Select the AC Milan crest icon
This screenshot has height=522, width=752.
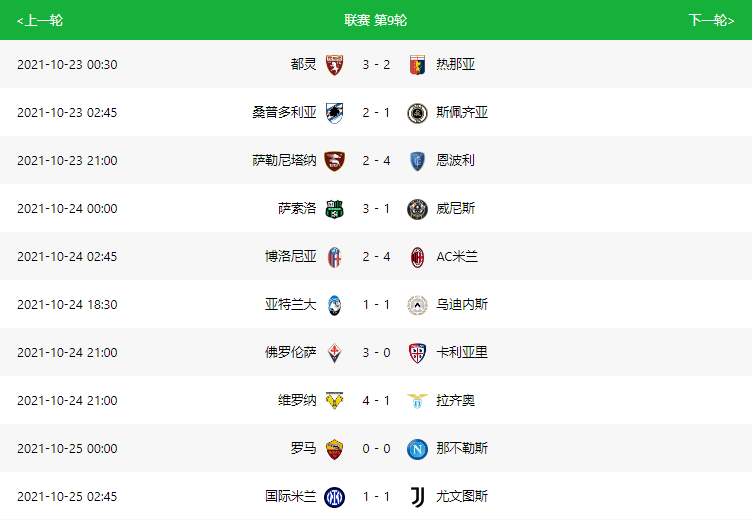tap(417, 257)
